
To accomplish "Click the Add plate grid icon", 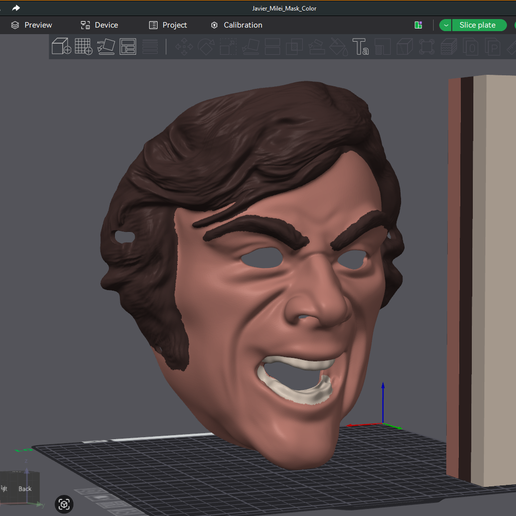I will (x=83, y=46).
